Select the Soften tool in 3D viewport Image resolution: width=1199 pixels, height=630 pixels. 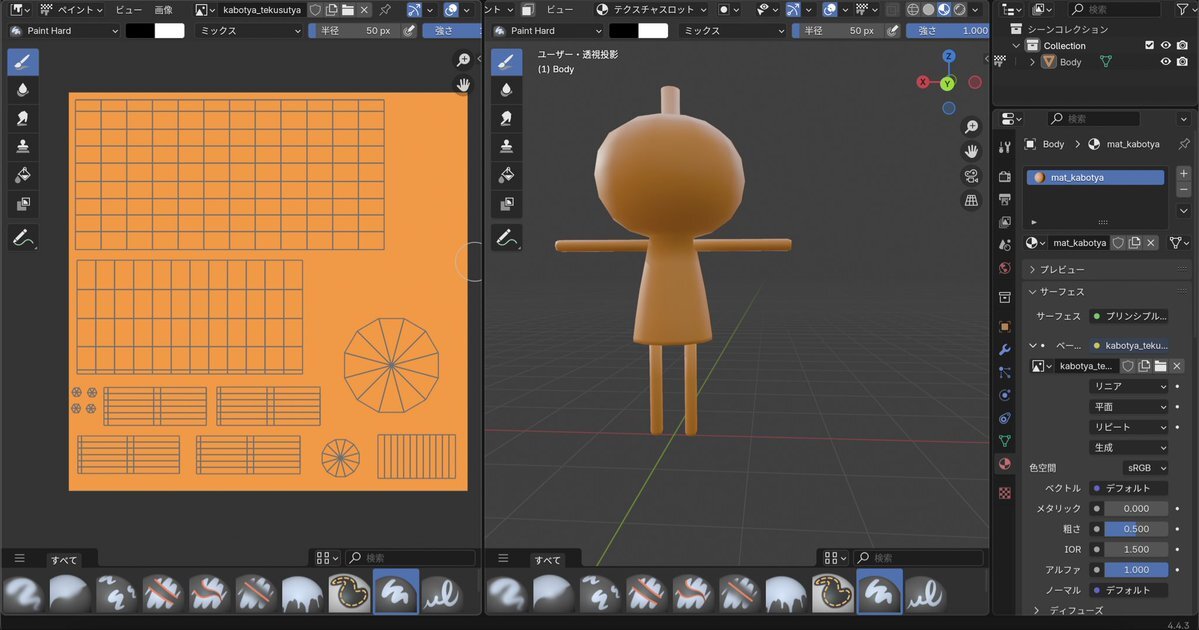click(507, 90)
